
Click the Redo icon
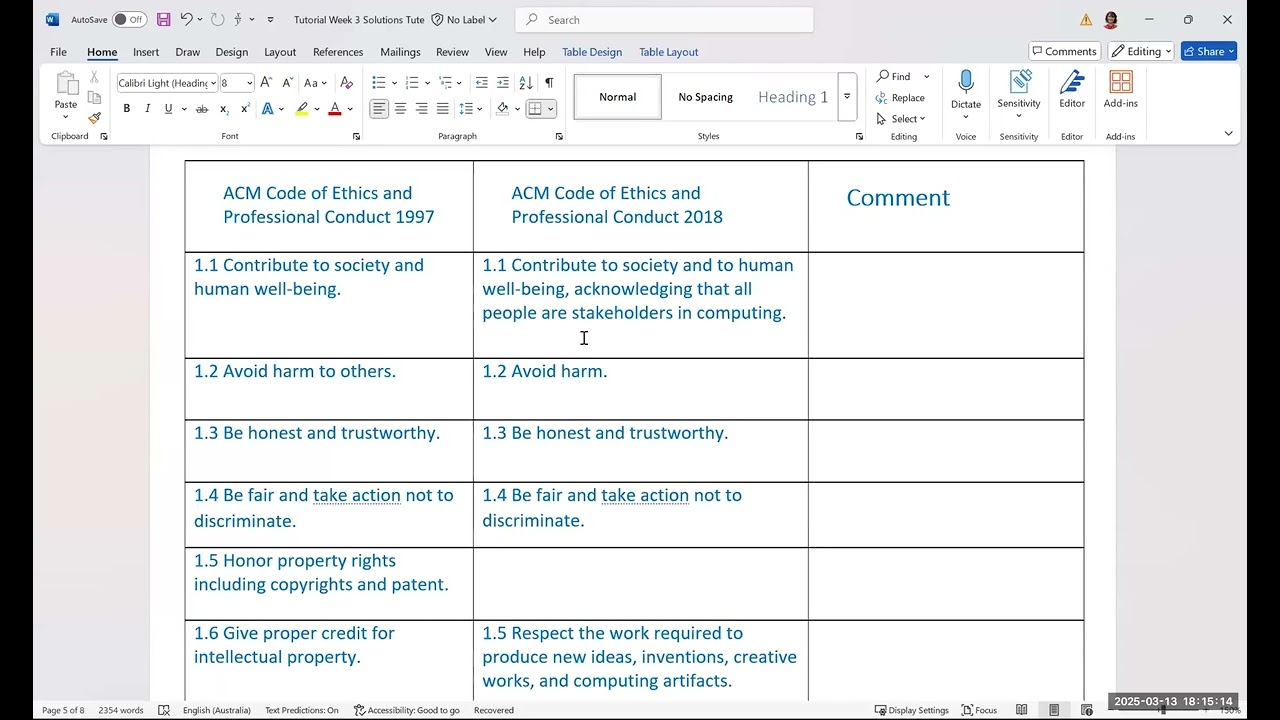click(x=217, y=19)
